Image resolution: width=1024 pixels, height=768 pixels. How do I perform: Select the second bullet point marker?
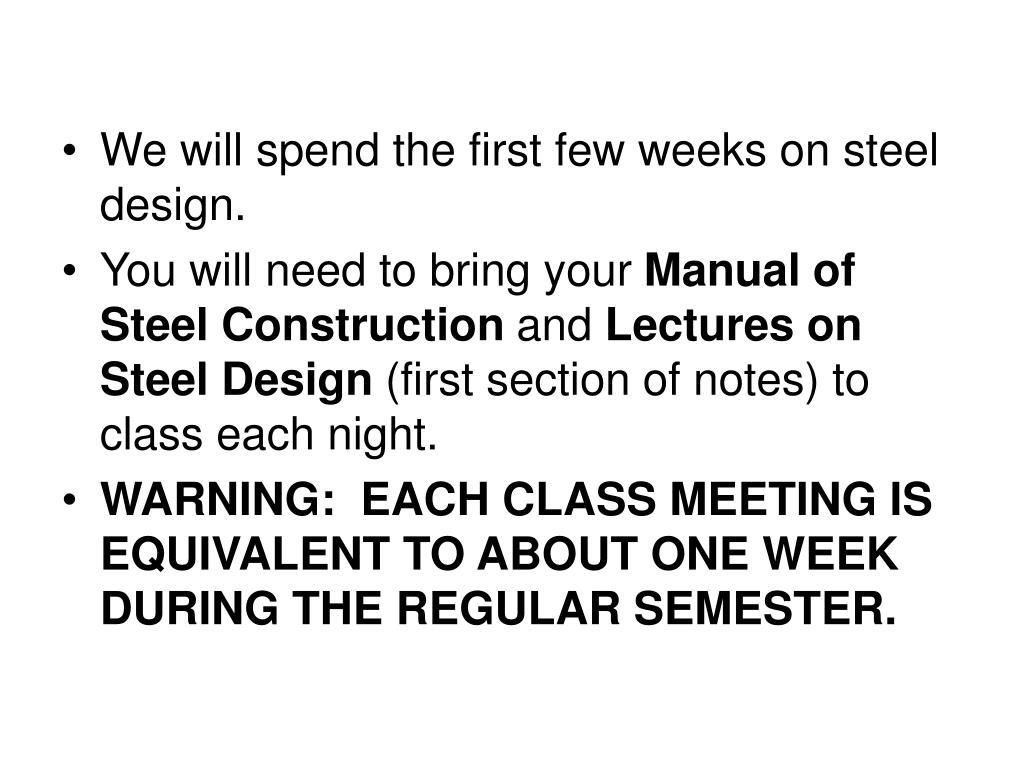pos(69,272)
